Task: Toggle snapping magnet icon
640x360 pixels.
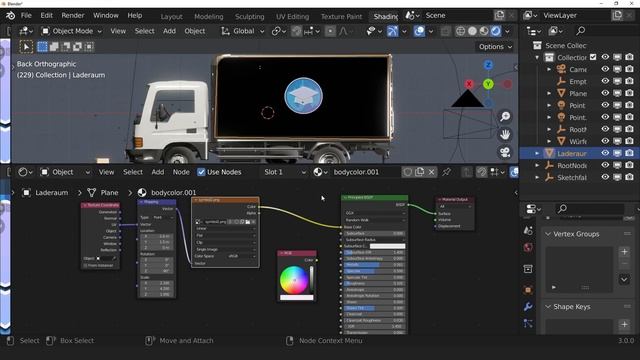Action: pos(297,31)
